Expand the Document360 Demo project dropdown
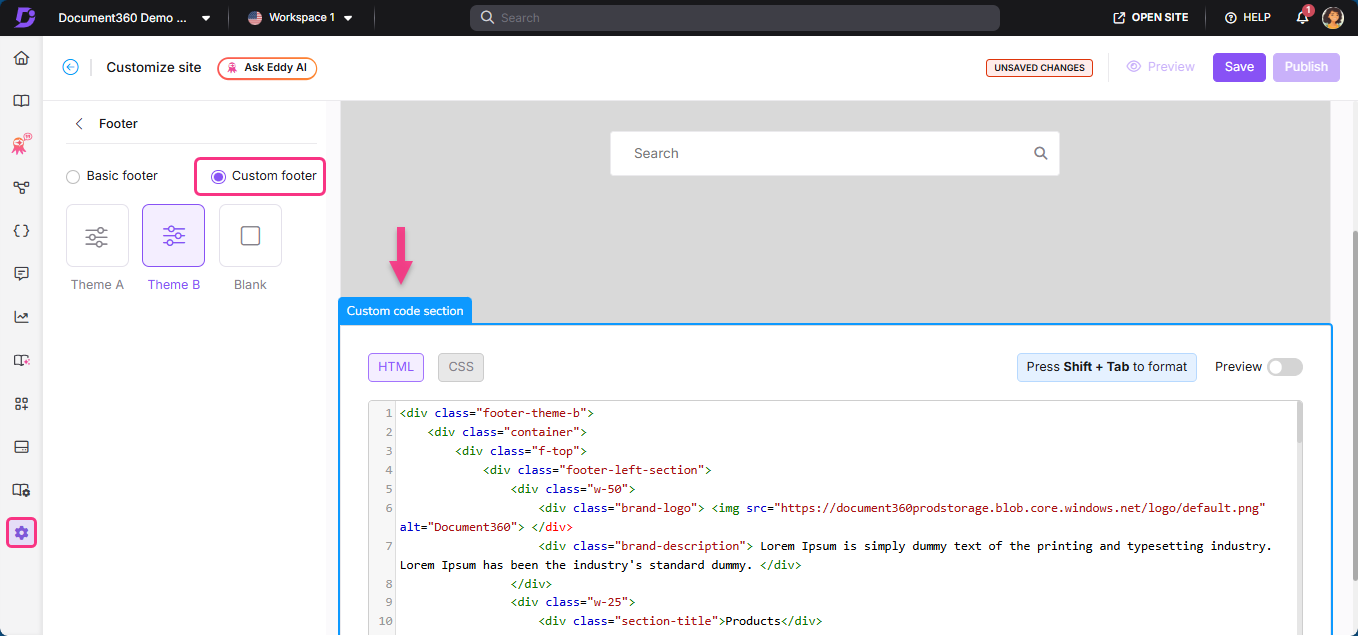The image size is (1358, 636). pos(134,18)
